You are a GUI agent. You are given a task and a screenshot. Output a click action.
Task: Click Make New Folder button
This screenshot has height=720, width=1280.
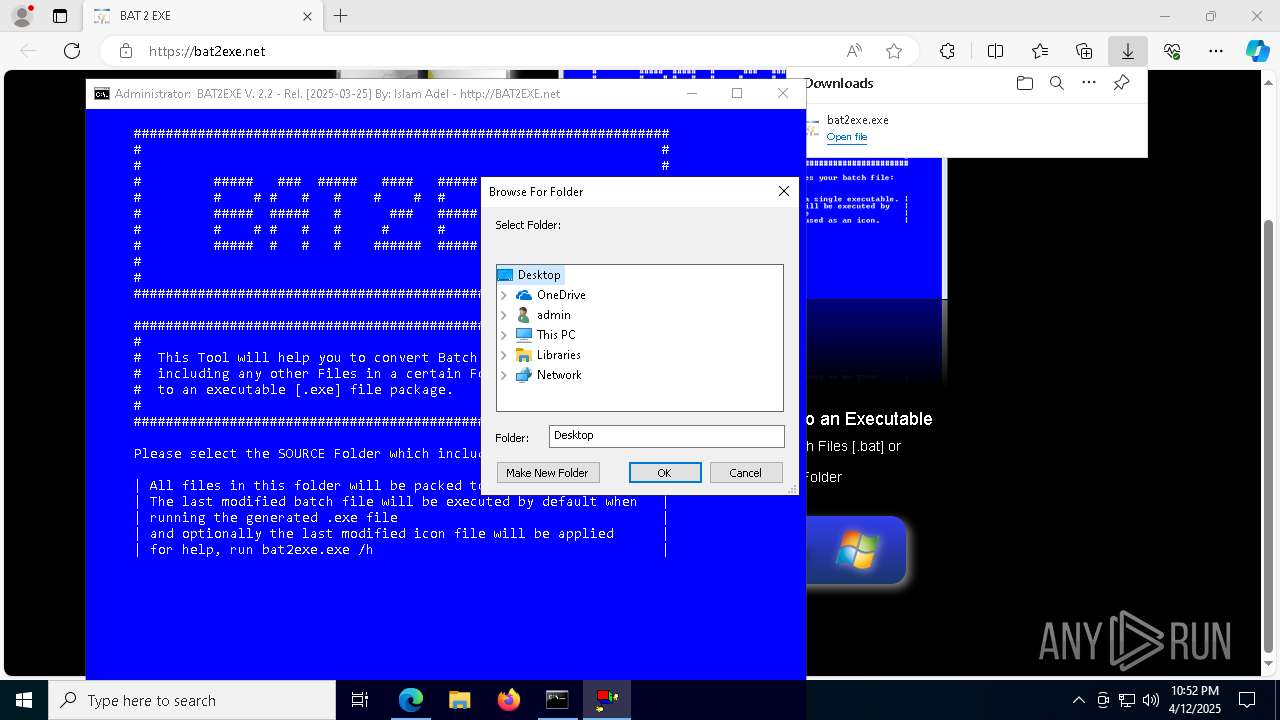(x=547, y=473)
